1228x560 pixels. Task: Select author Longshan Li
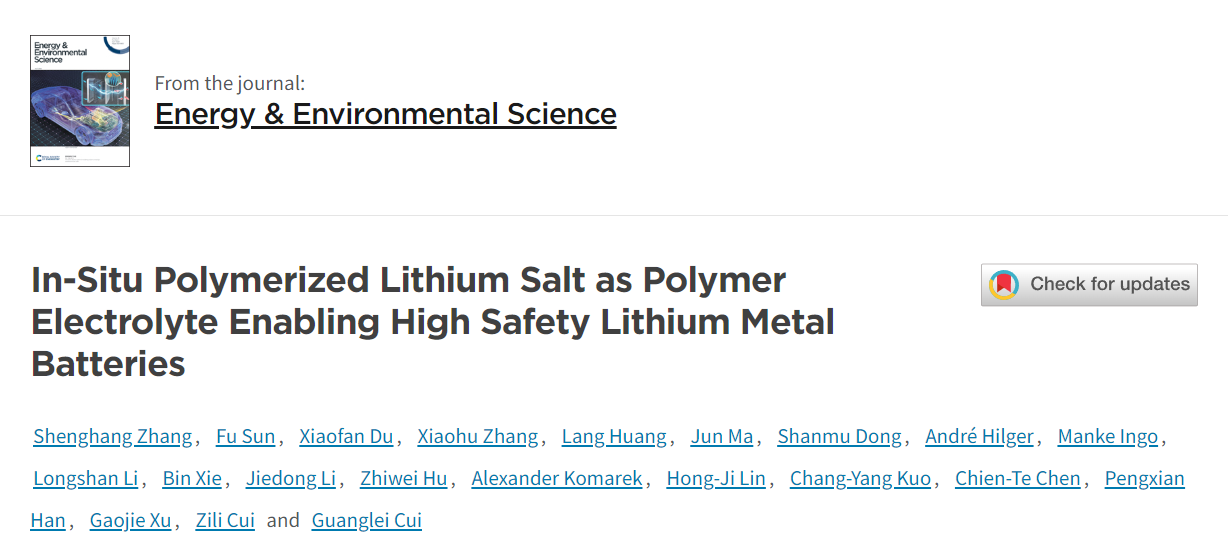click(x=86, y=478)
